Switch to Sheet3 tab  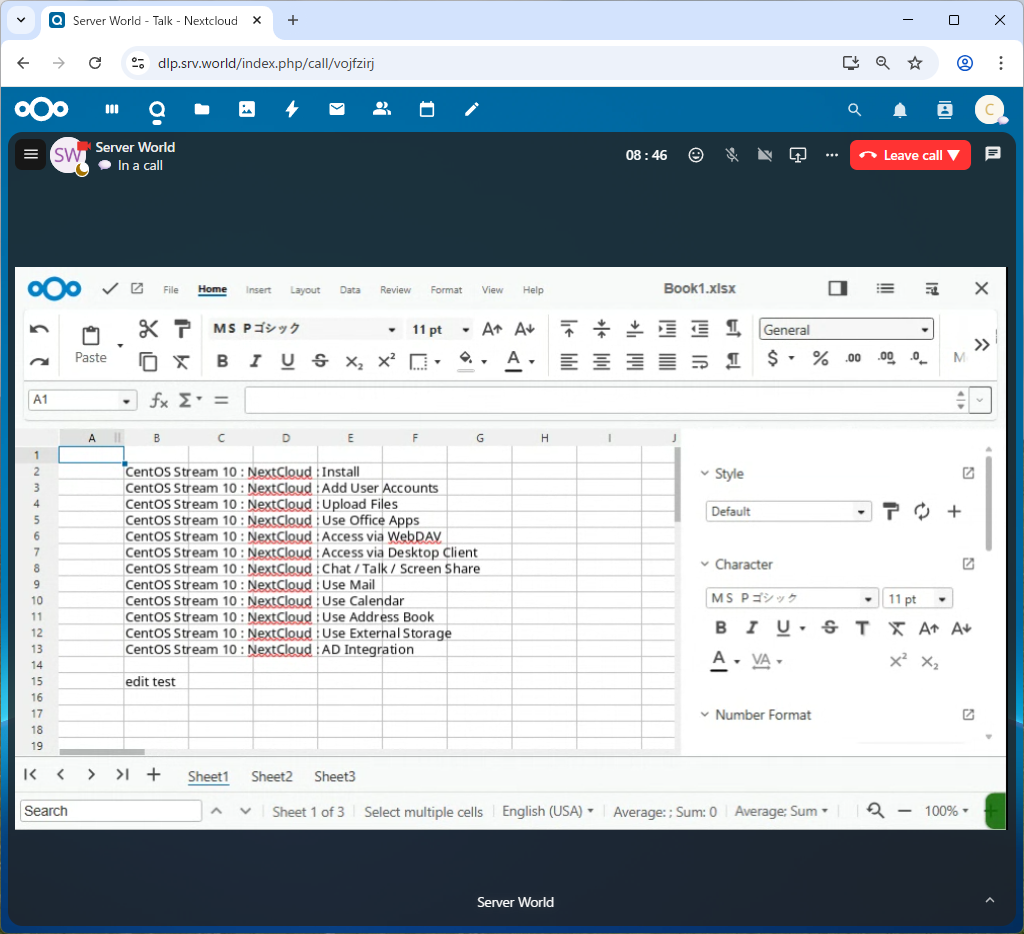335,777
